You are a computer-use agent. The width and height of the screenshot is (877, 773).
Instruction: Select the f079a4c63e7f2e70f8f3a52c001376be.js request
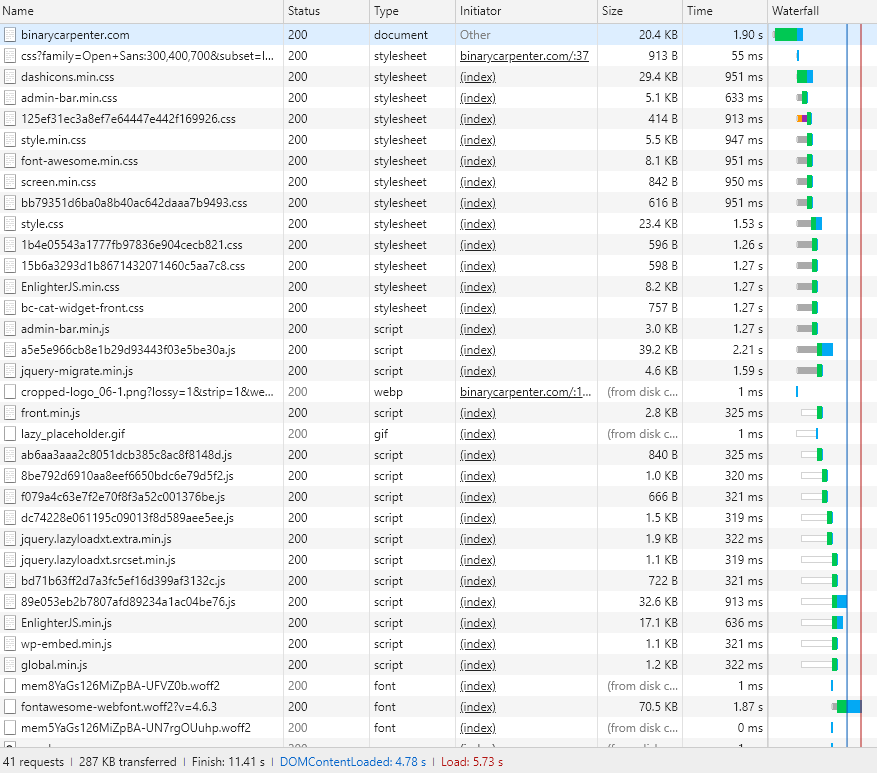tap(123, 497)
